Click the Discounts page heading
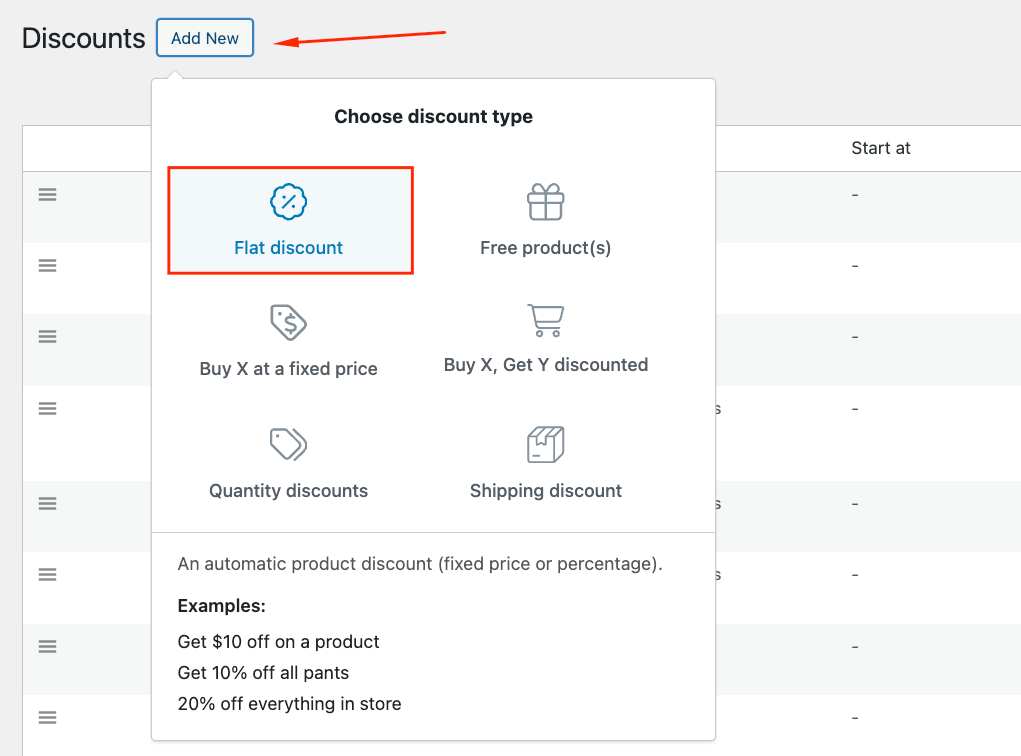This screenshot has height=756, width=1021. [83, 38]
